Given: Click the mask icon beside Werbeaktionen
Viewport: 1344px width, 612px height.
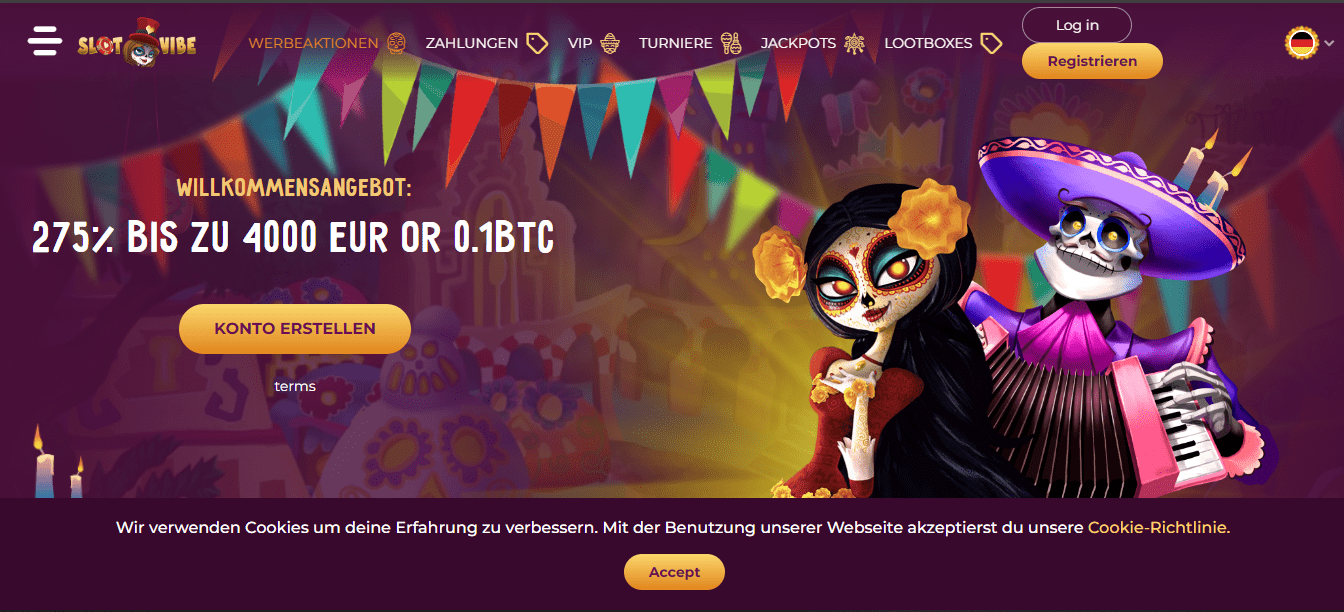Looking at the screenshot, I should coord(397,43).
